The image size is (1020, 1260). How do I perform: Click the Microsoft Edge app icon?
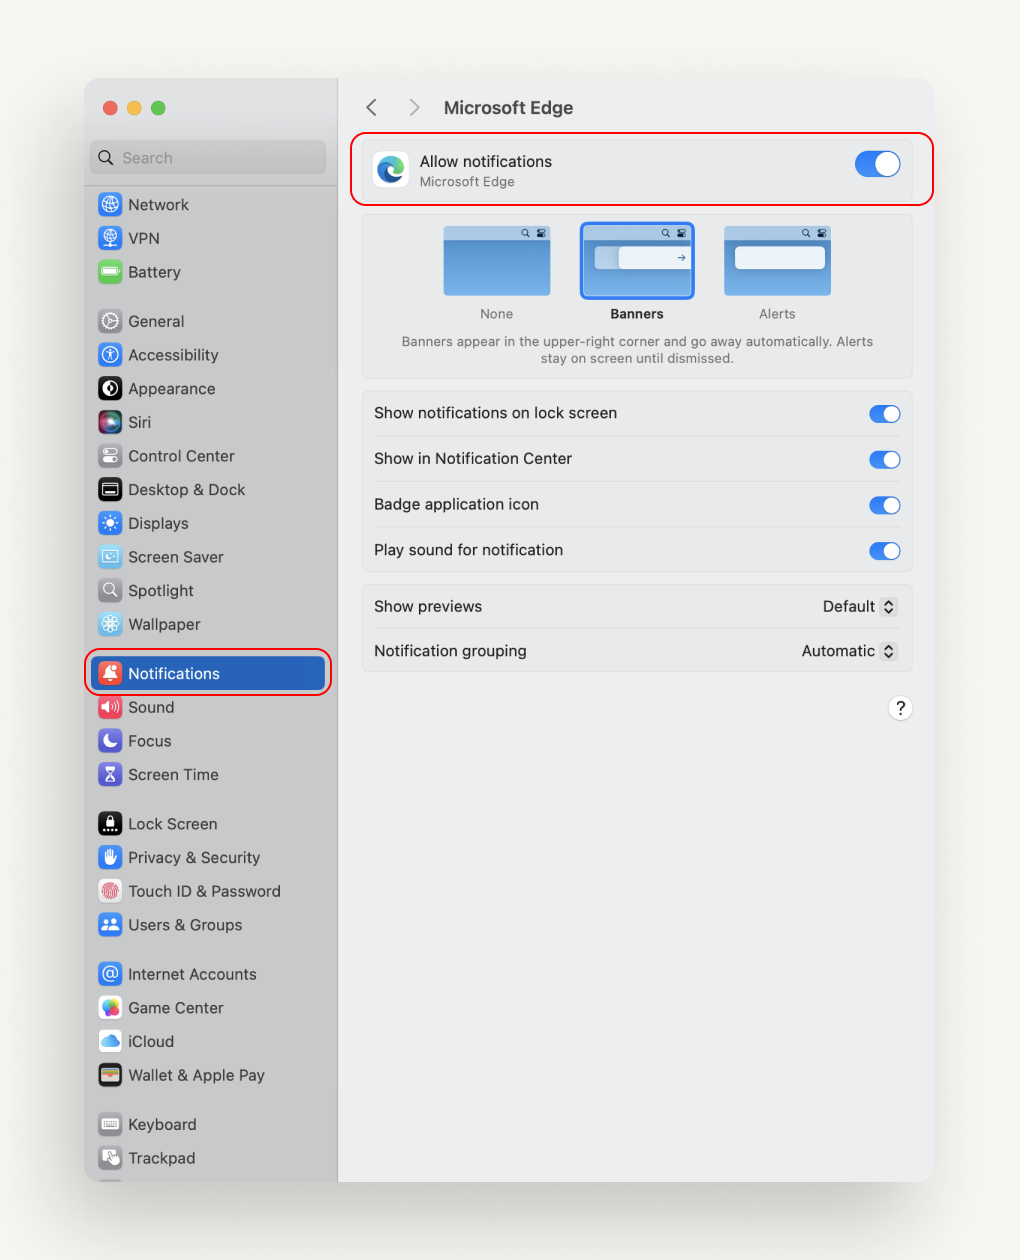click(x=391, y=169)
